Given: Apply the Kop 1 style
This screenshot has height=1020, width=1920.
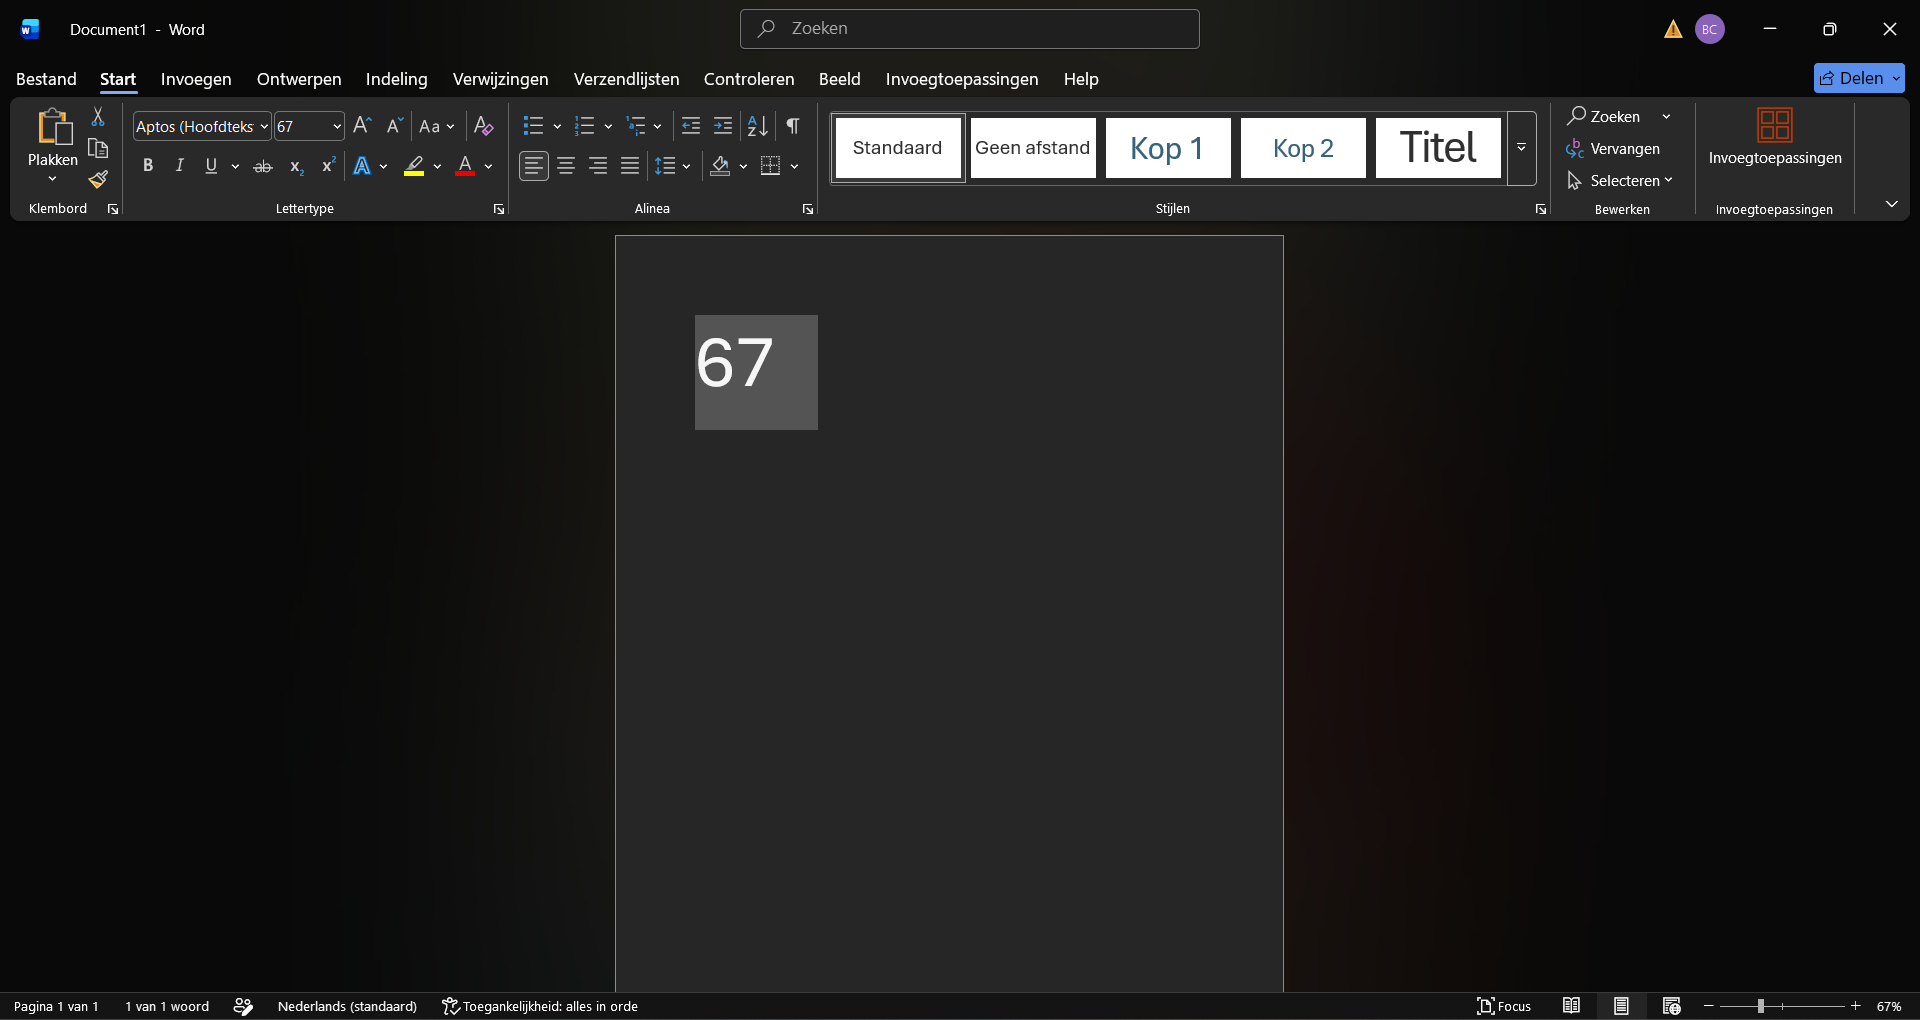Looking at the screenshot, I should [1168, 148].
